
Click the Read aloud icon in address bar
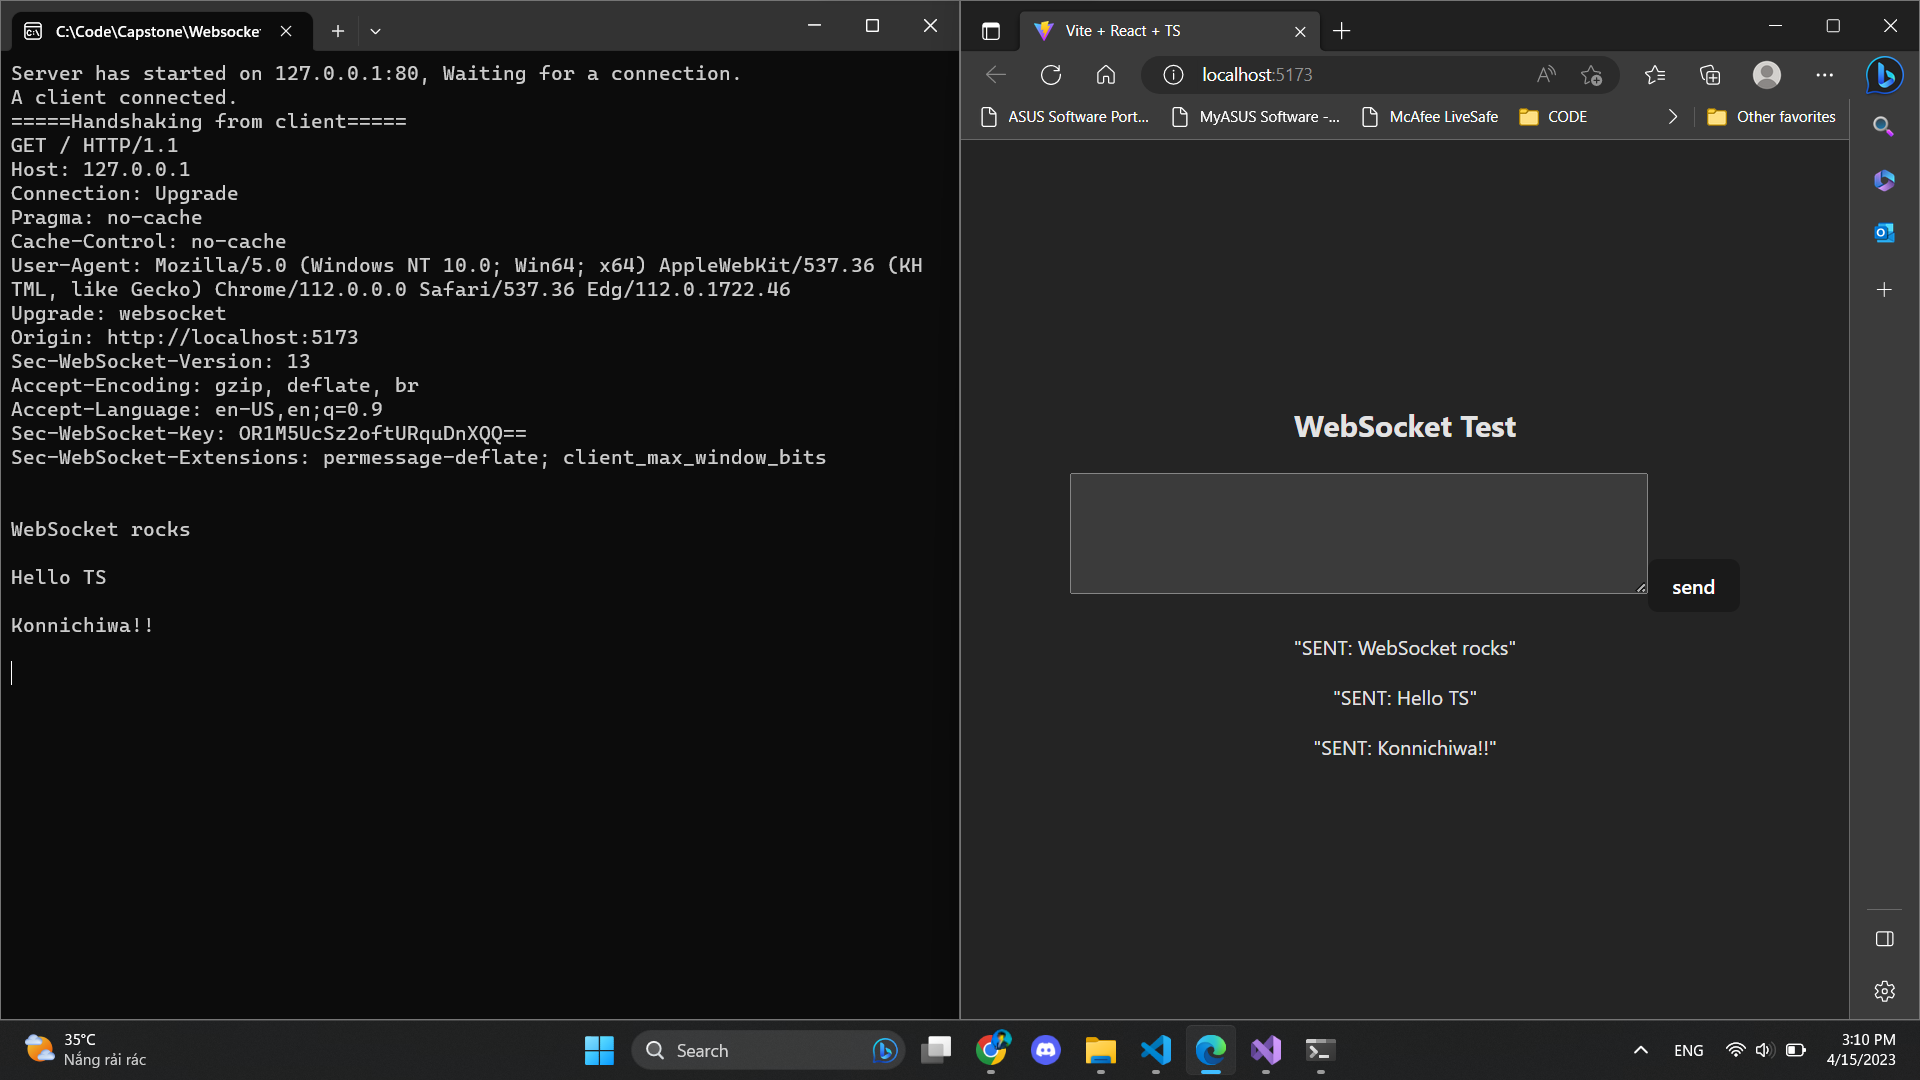(x=1546, y=75)
